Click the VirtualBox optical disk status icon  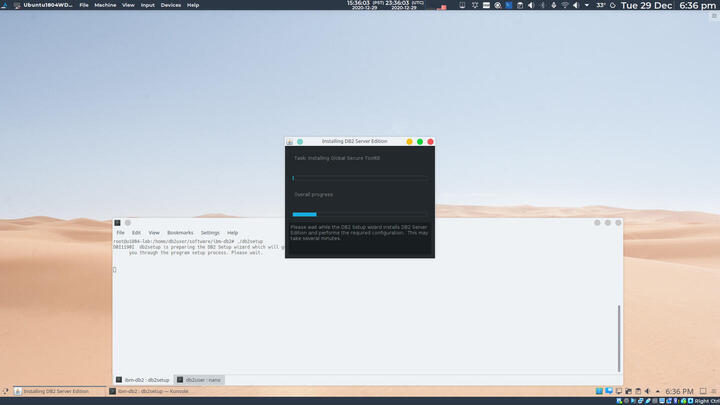[x=626, y=401]
